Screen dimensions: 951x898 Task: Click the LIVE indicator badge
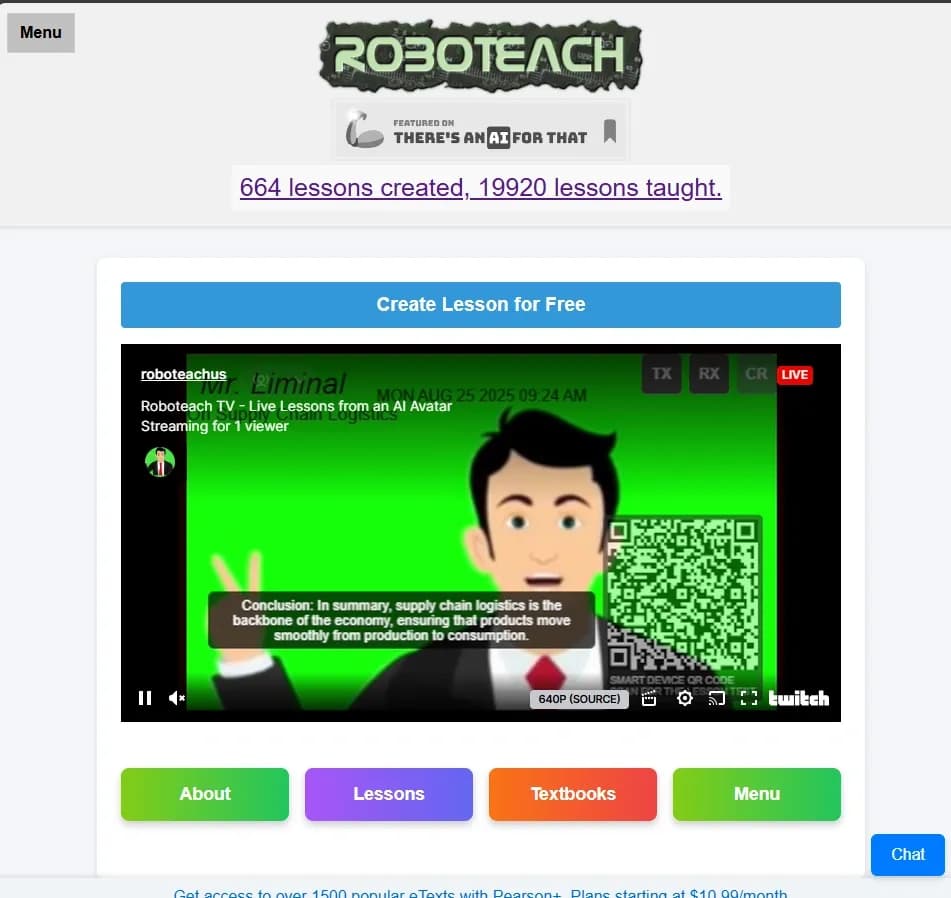[795, 375]
